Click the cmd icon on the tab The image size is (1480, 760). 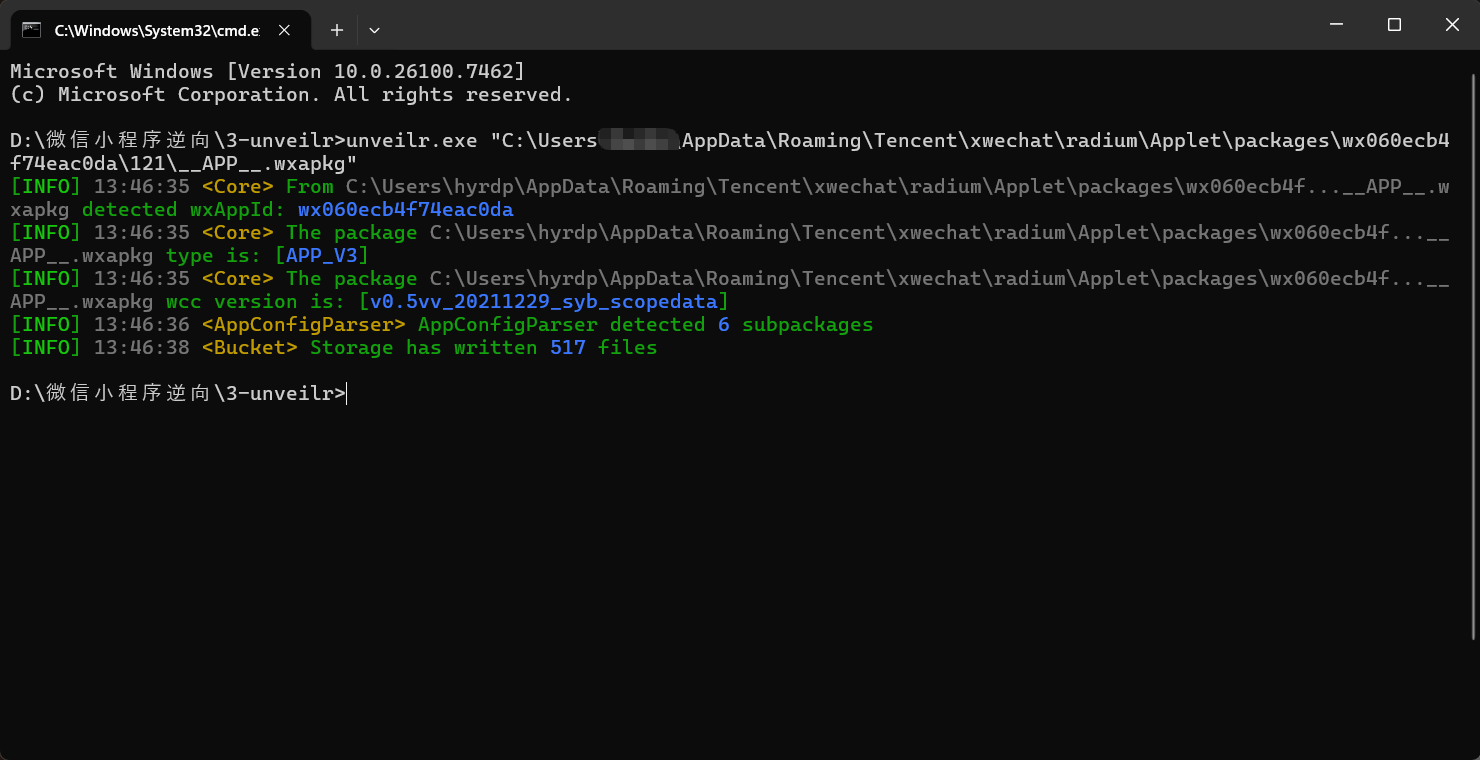click(32, 30)
